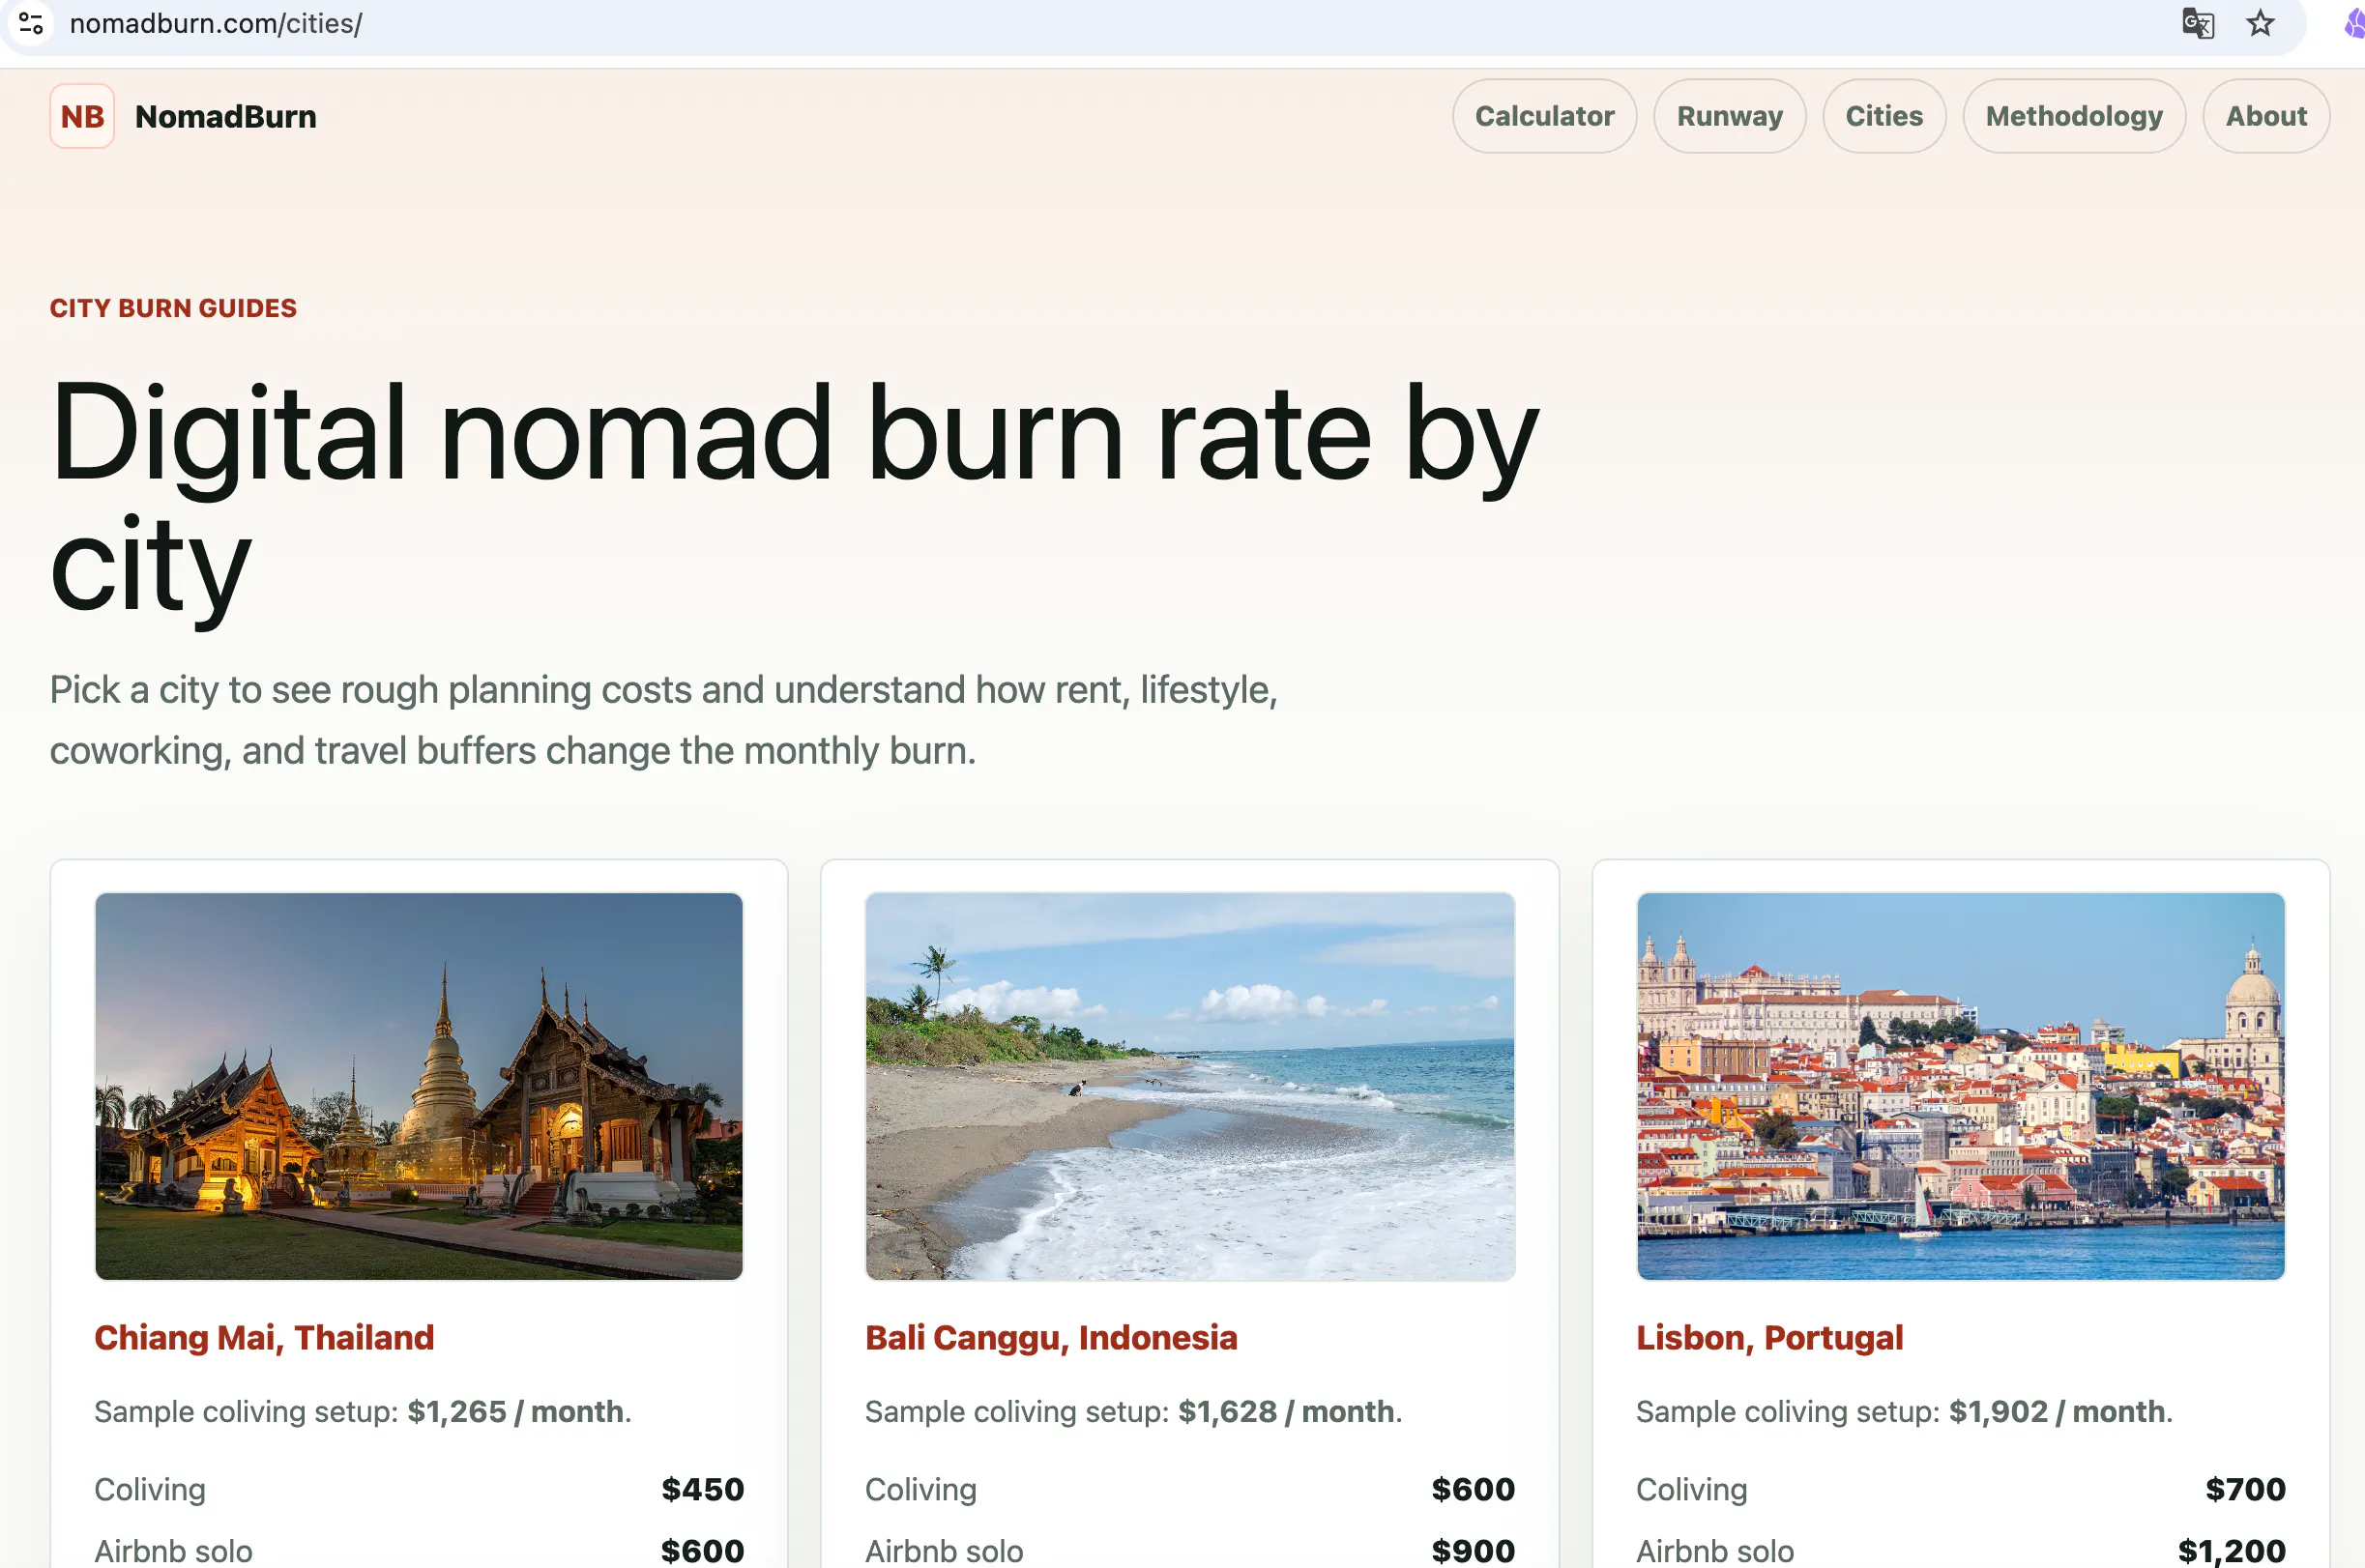Click the CITY BURN GUIDES label

(173, 308)
